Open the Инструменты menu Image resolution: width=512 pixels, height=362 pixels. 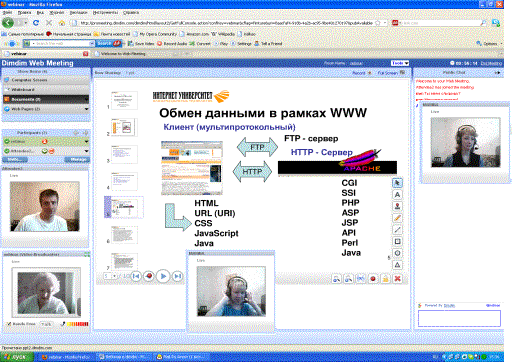[x=105, y=12]
